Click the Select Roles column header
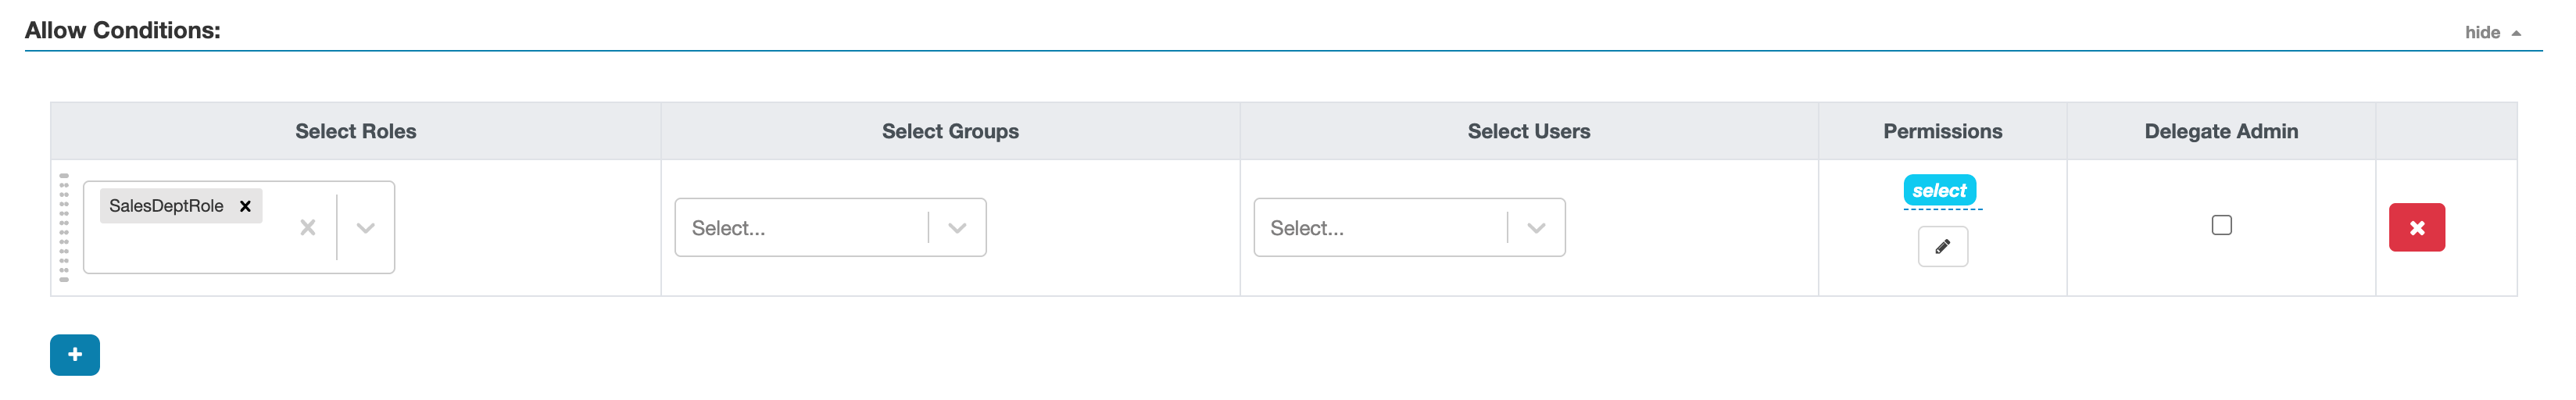Screen dimensions: 2576x400 (356, 131)
